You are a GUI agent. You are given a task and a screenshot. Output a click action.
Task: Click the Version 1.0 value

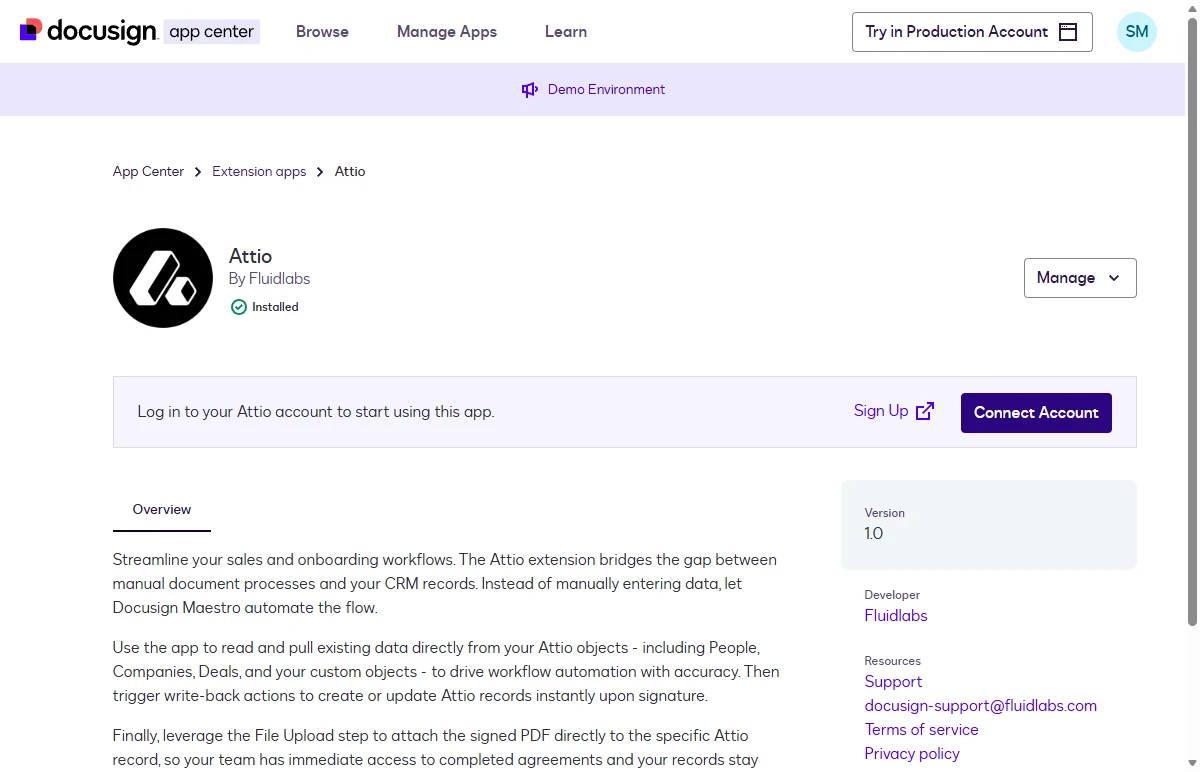pyautogui.click(x=874, y=534)
